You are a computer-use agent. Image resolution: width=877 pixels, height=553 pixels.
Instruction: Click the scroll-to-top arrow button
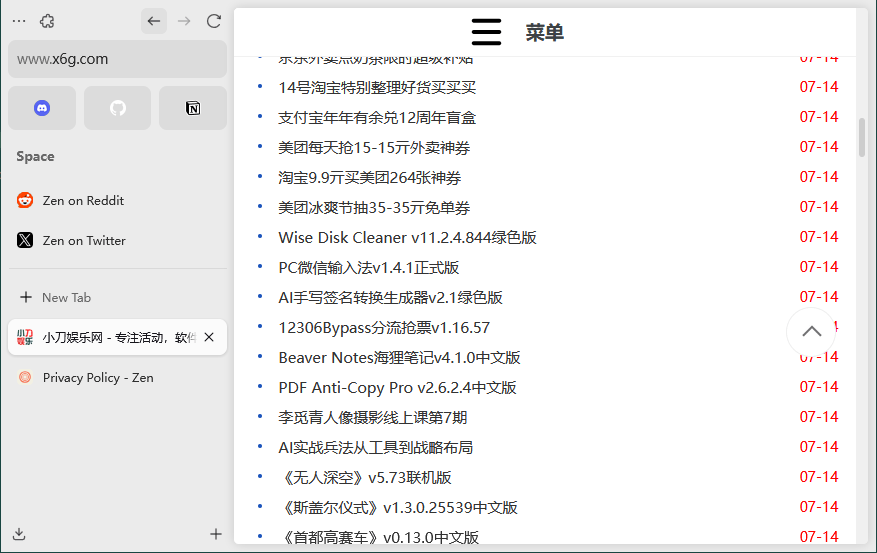click(811, 331)
